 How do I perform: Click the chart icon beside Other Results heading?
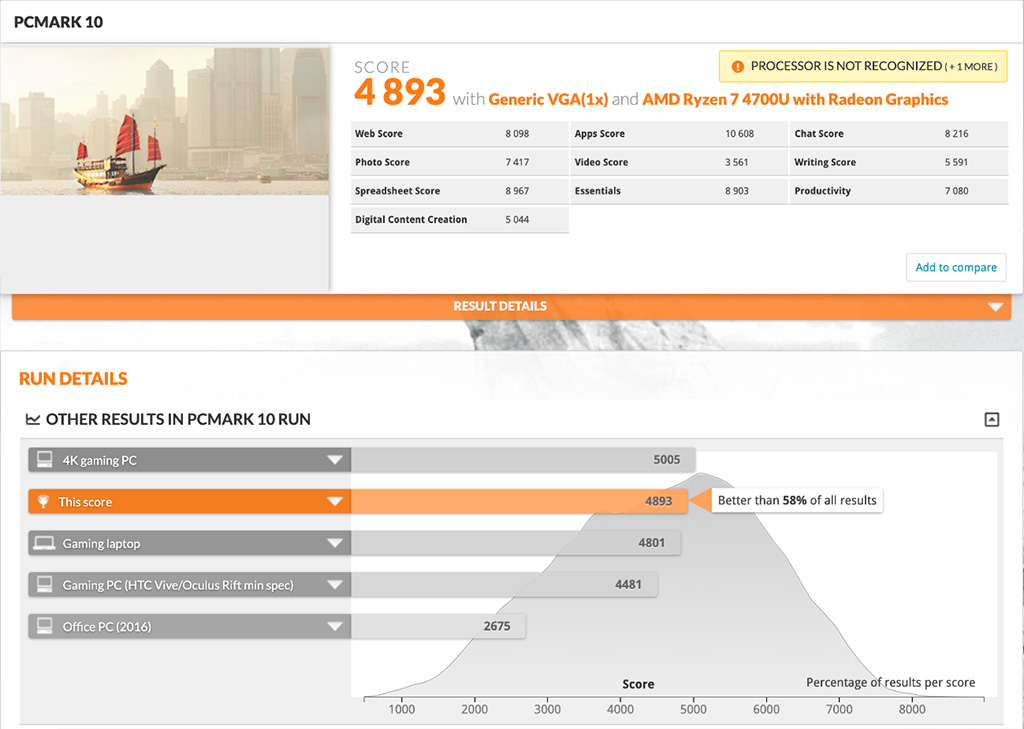(x=33, y=419)
